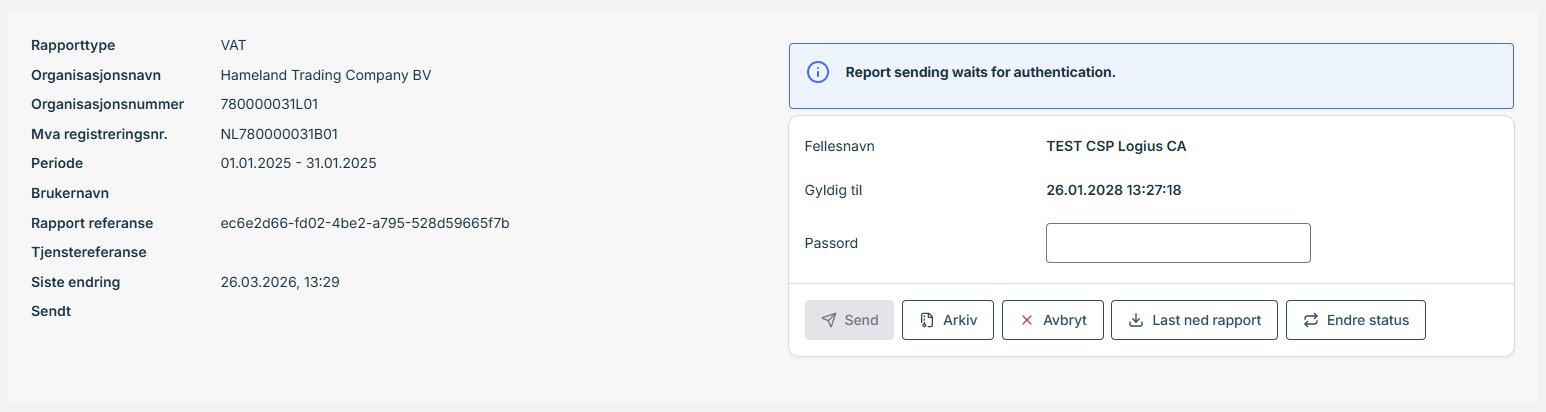Click the info icon in authentication banner

click(x=818, y=72)
